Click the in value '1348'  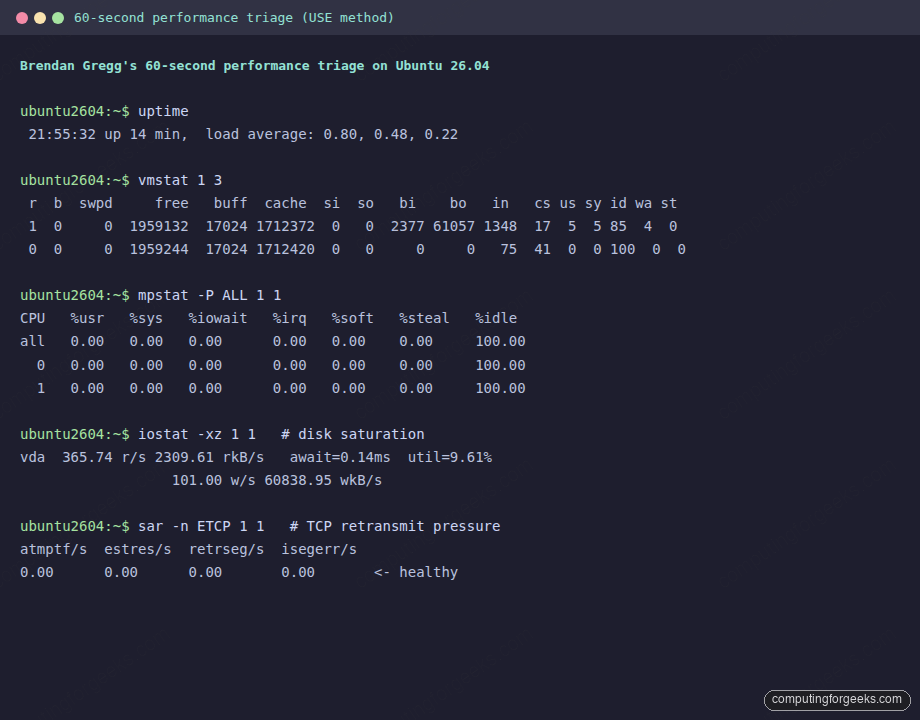(x=500, y=227)
